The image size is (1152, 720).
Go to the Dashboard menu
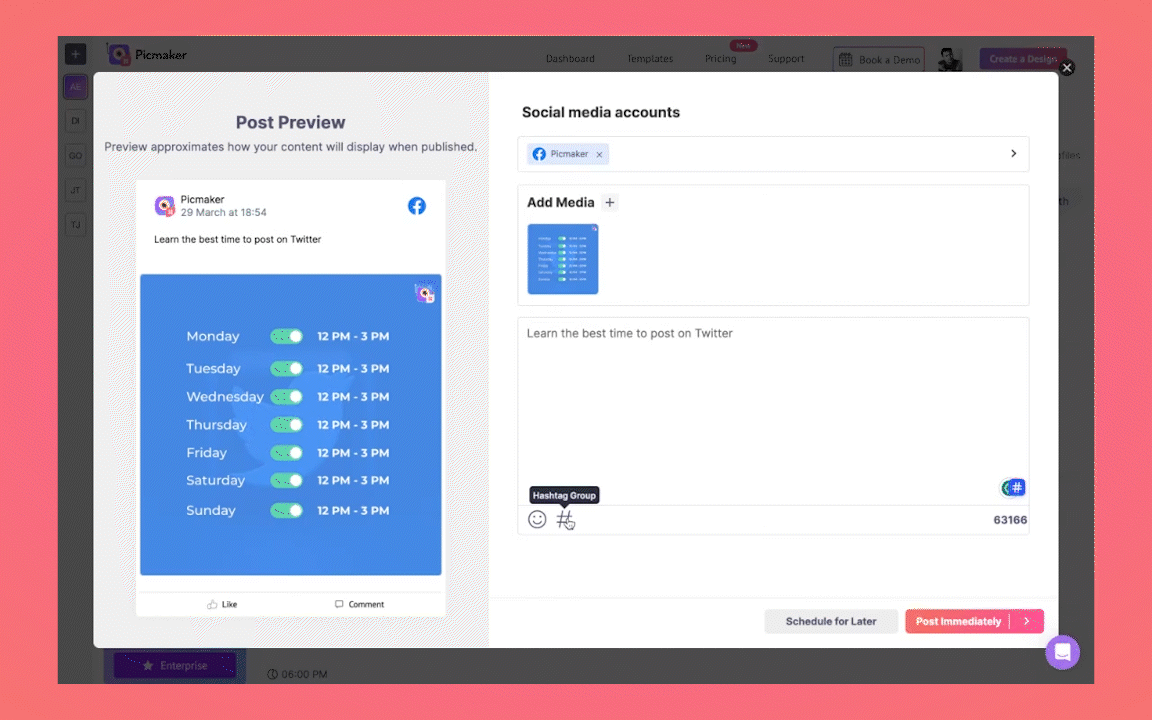pos(570,59)
